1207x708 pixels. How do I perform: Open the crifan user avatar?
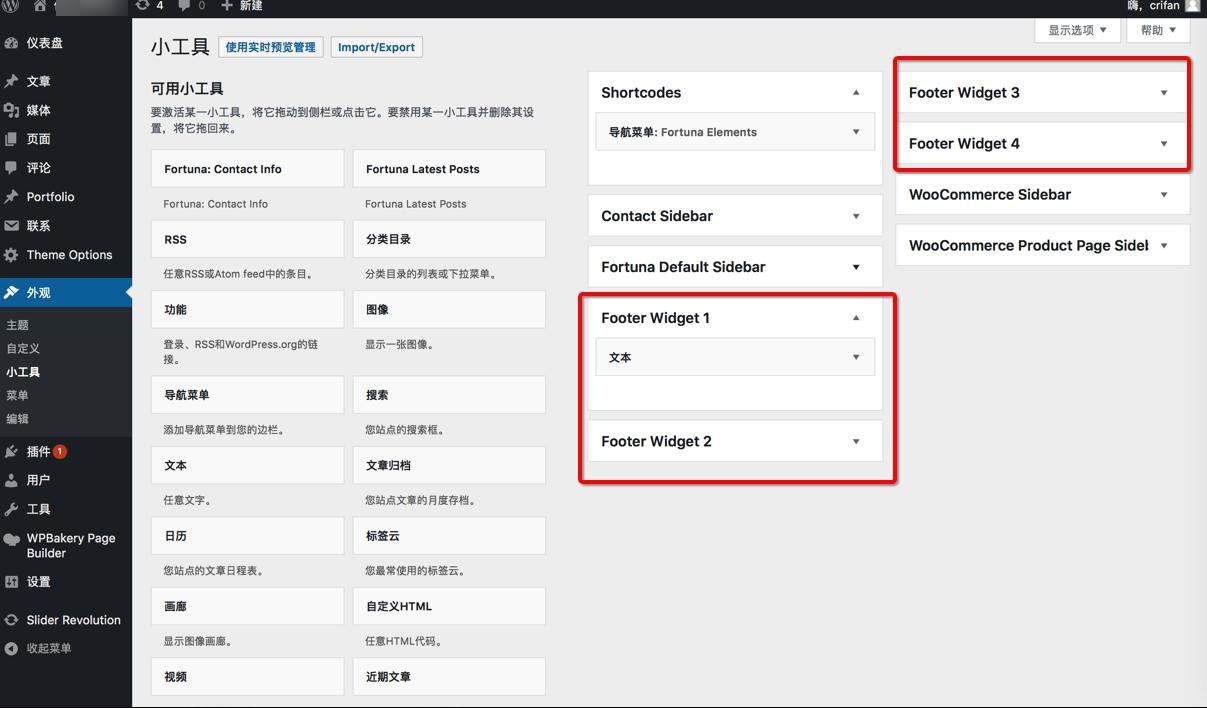coord(1192,5)
